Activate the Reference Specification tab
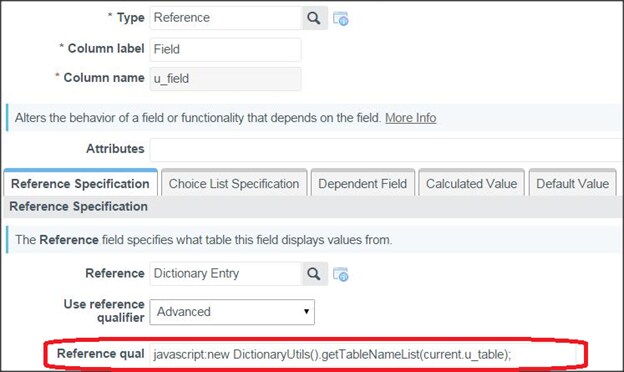 click(80, 183)
